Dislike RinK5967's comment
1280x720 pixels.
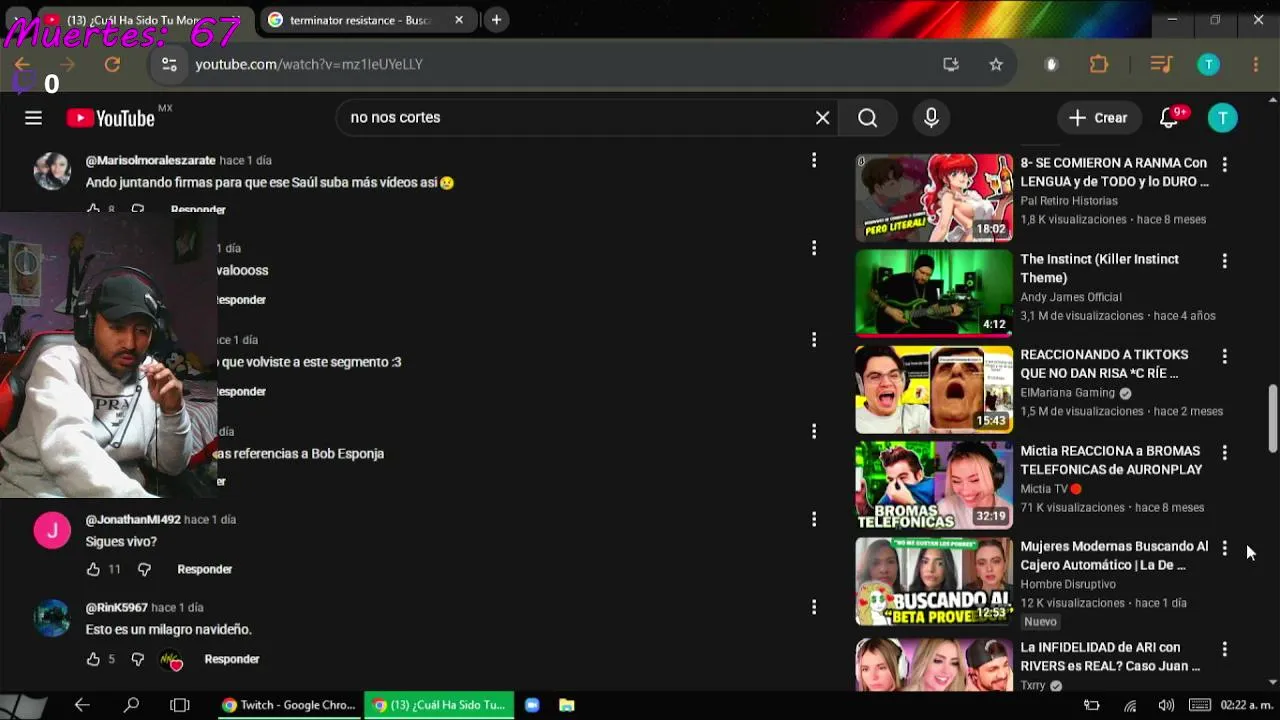[x=138, y=659]
